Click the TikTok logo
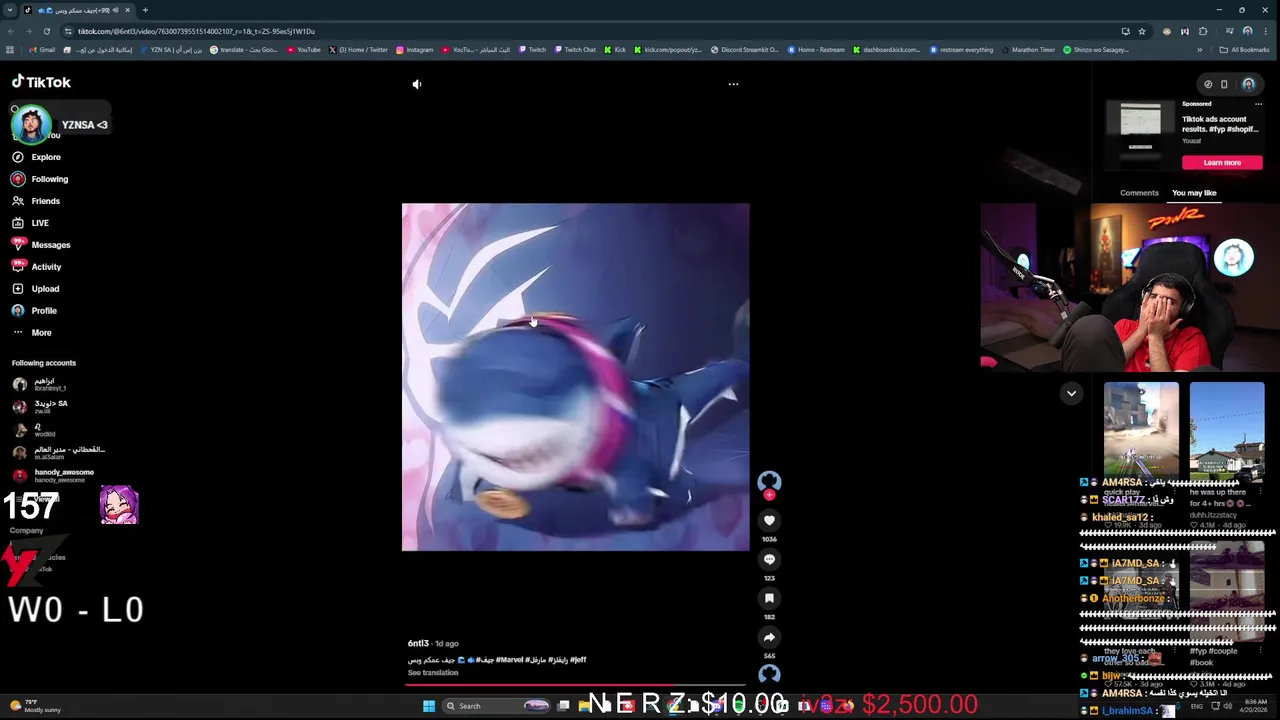 coord(41,82)
